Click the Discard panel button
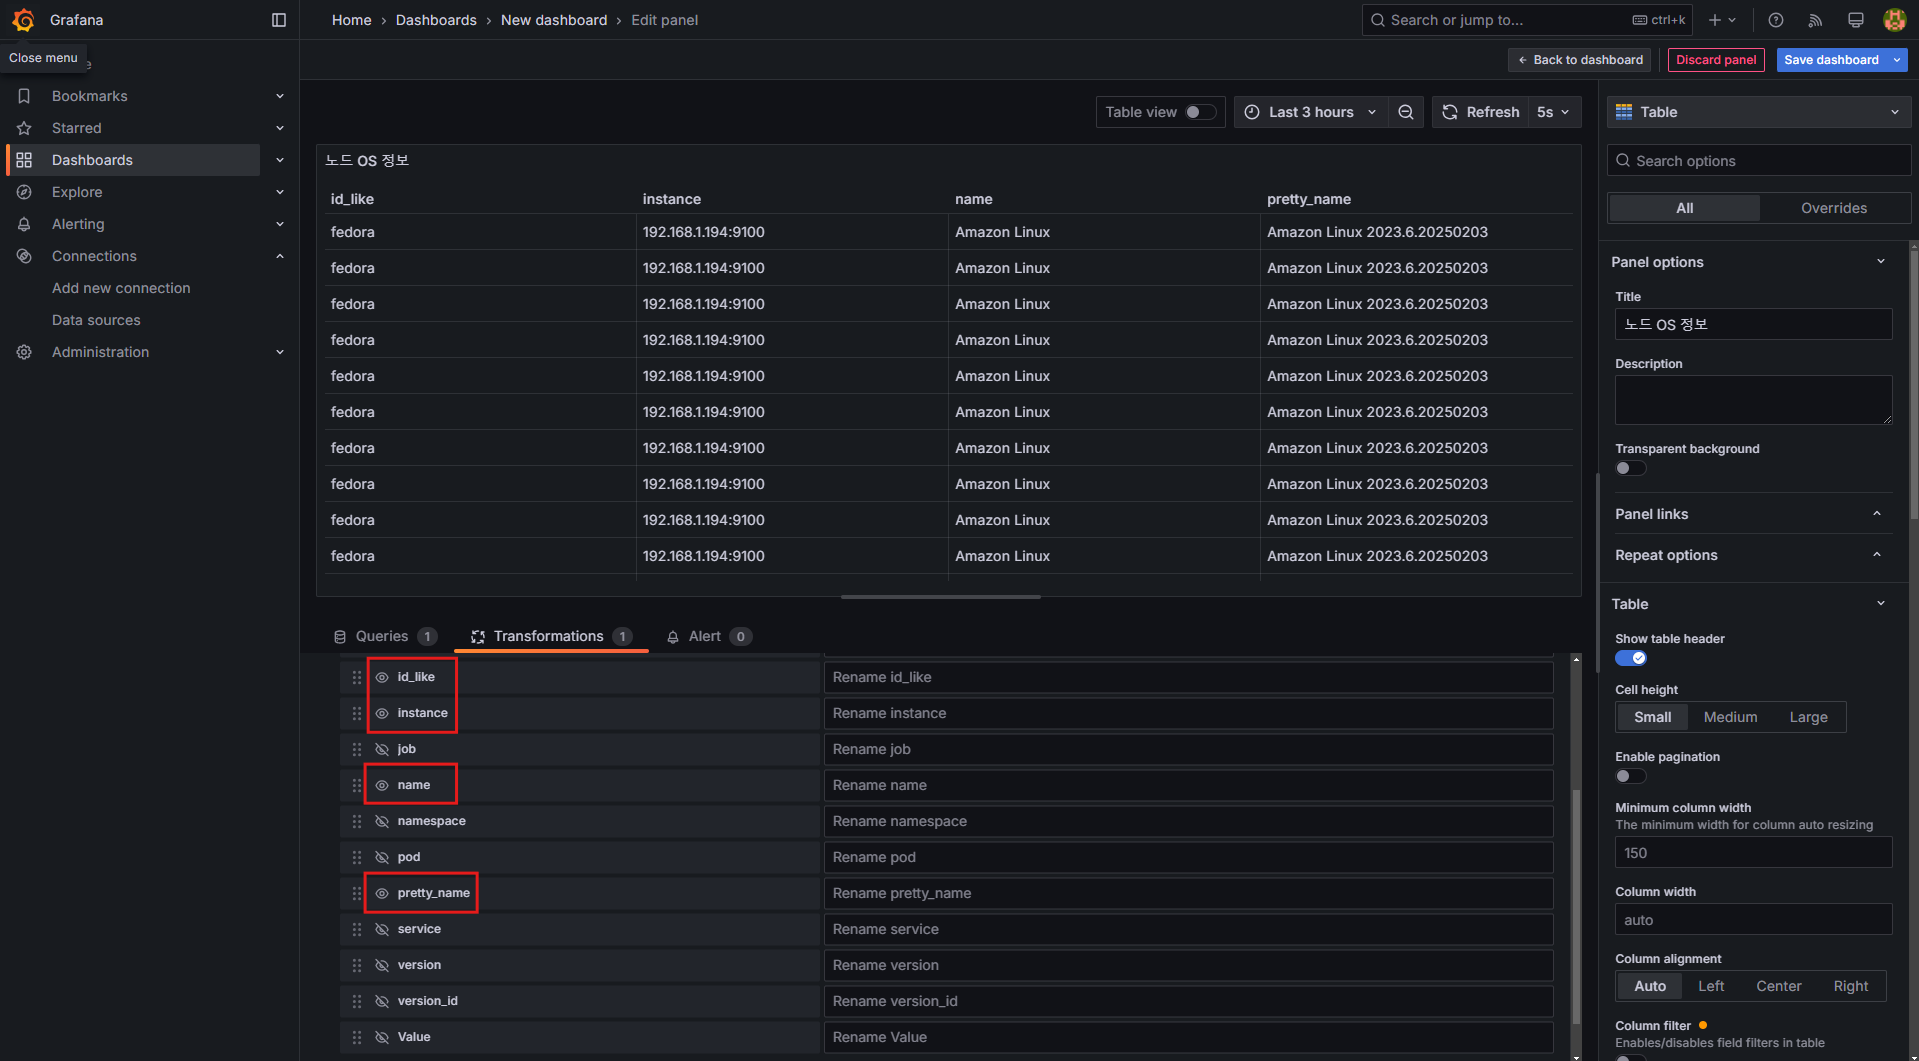Screen dimensions: 1919x1061 [1716, 60]
